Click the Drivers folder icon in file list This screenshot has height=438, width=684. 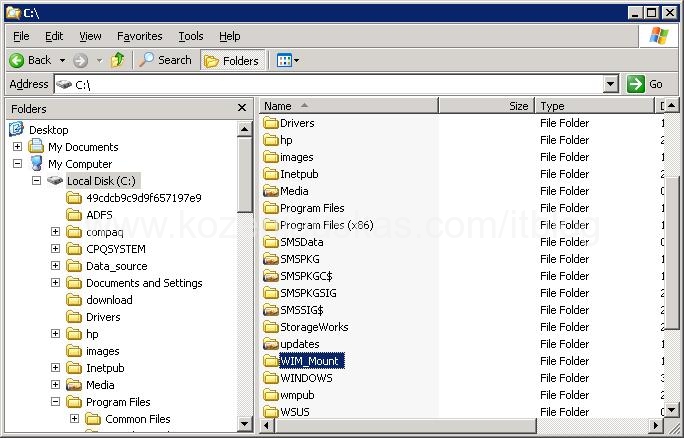271,123
